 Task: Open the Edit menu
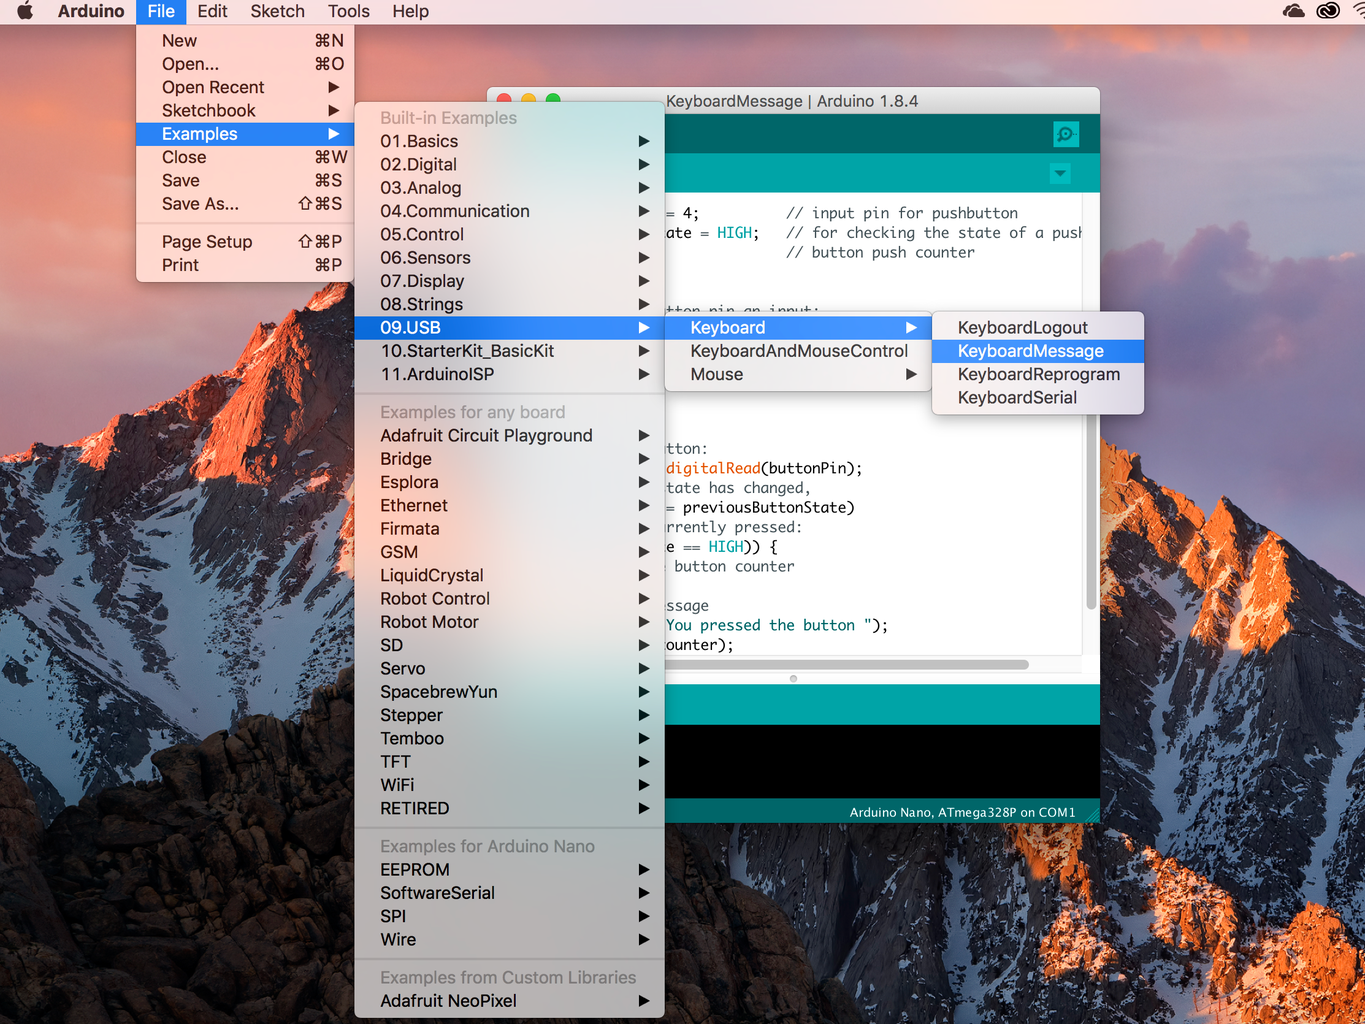212,11
